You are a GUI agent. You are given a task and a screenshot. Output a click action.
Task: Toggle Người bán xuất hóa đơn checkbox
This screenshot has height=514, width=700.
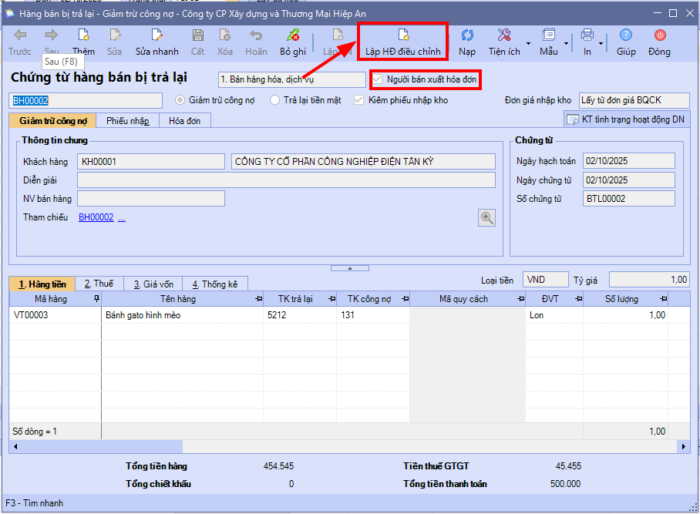(377, 79)
